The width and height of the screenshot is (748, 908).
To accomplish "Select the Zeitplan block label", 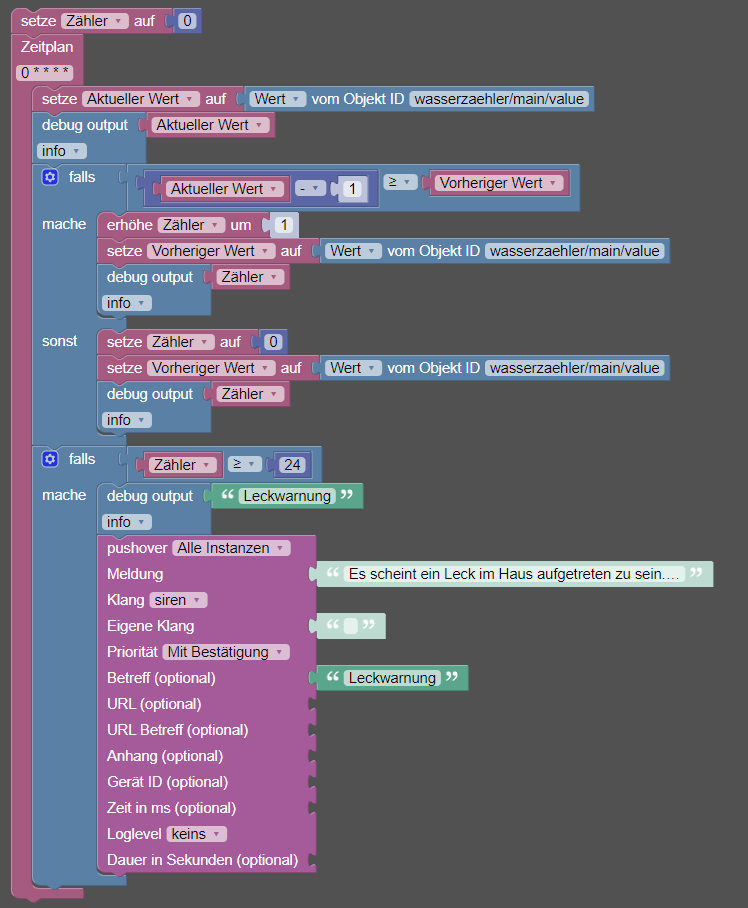I will [47, 47].
